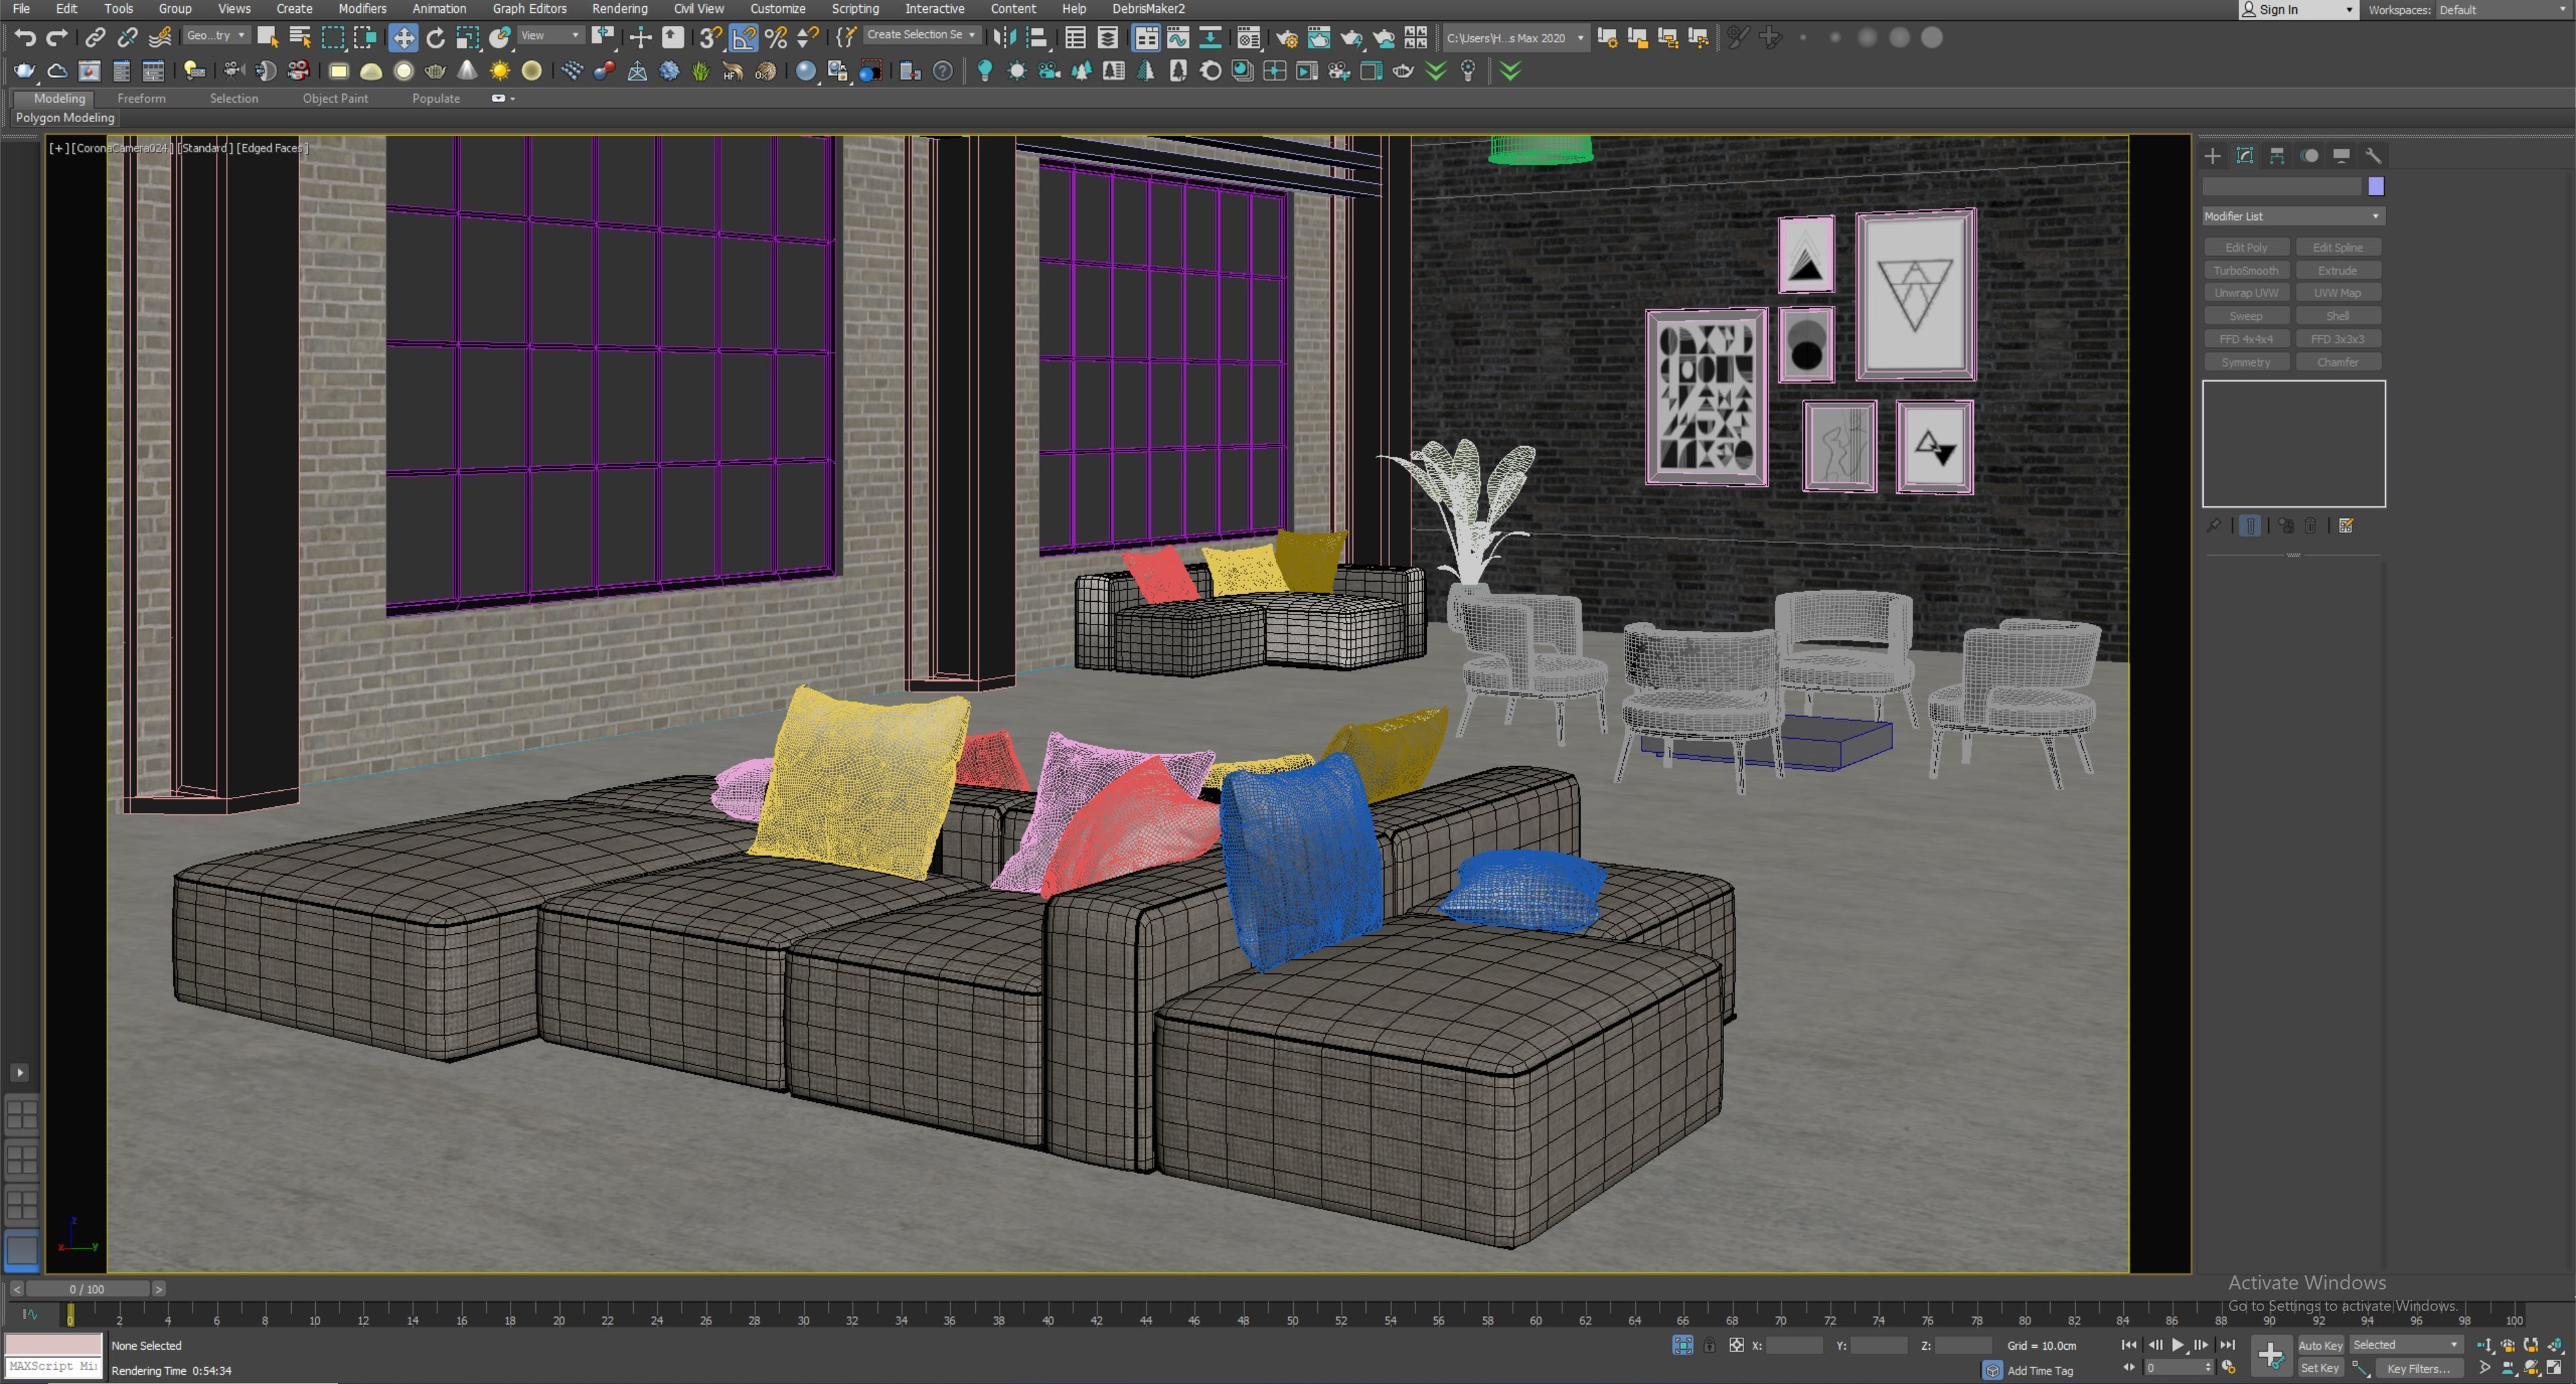The width and height of the screenshot is (2576, 1384).
Task: Toggle Auto Key animation mode
Action: pyautogui.click(x=2320, y=1345)
